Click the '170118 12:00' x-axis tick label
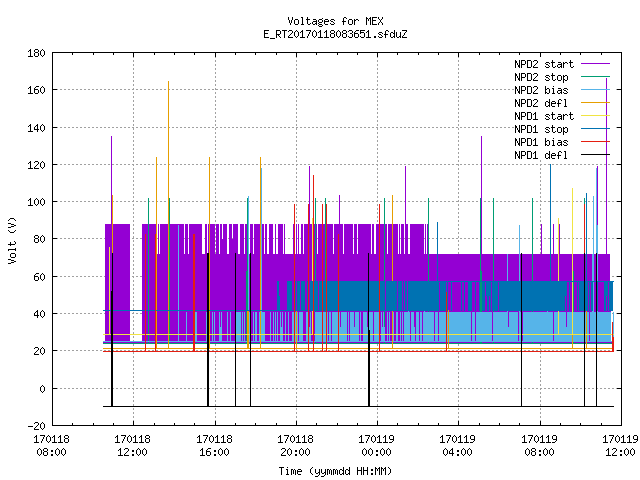Viewport: 640px width, 480px height. point(133,445)
